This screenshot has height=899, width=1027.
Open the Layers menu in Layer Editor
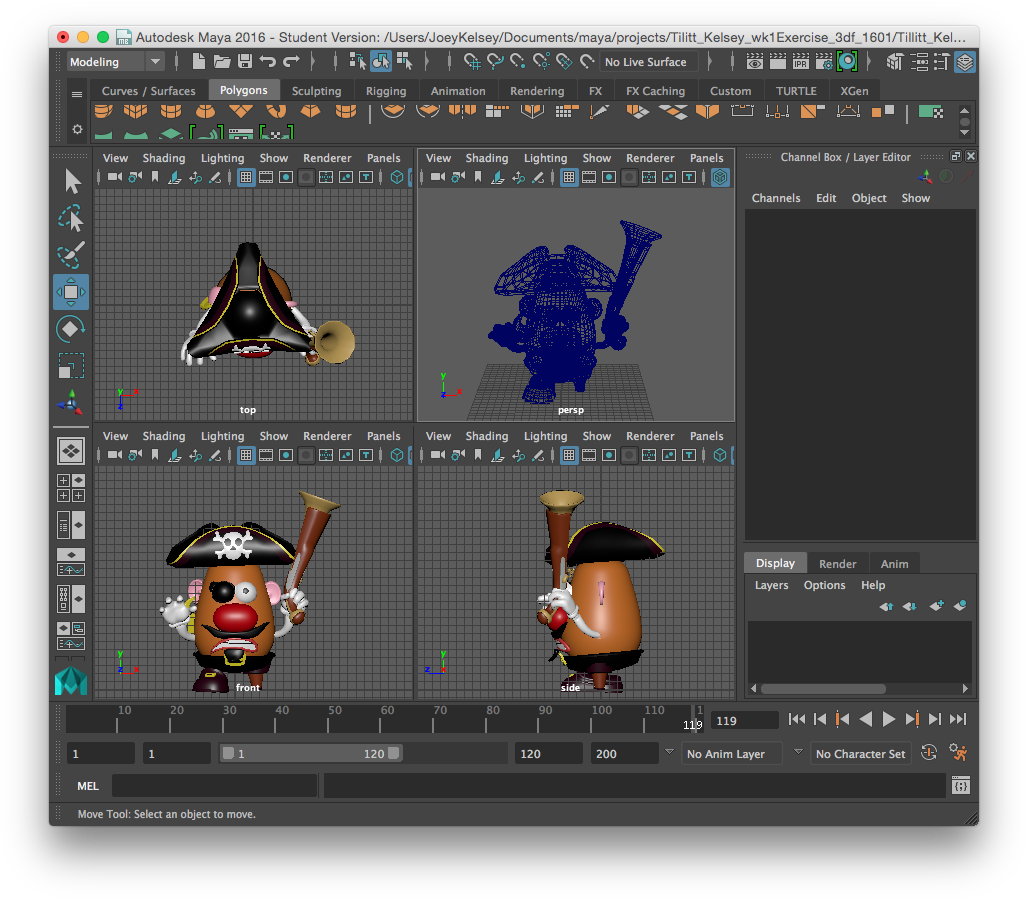click(x=772, y=585)
